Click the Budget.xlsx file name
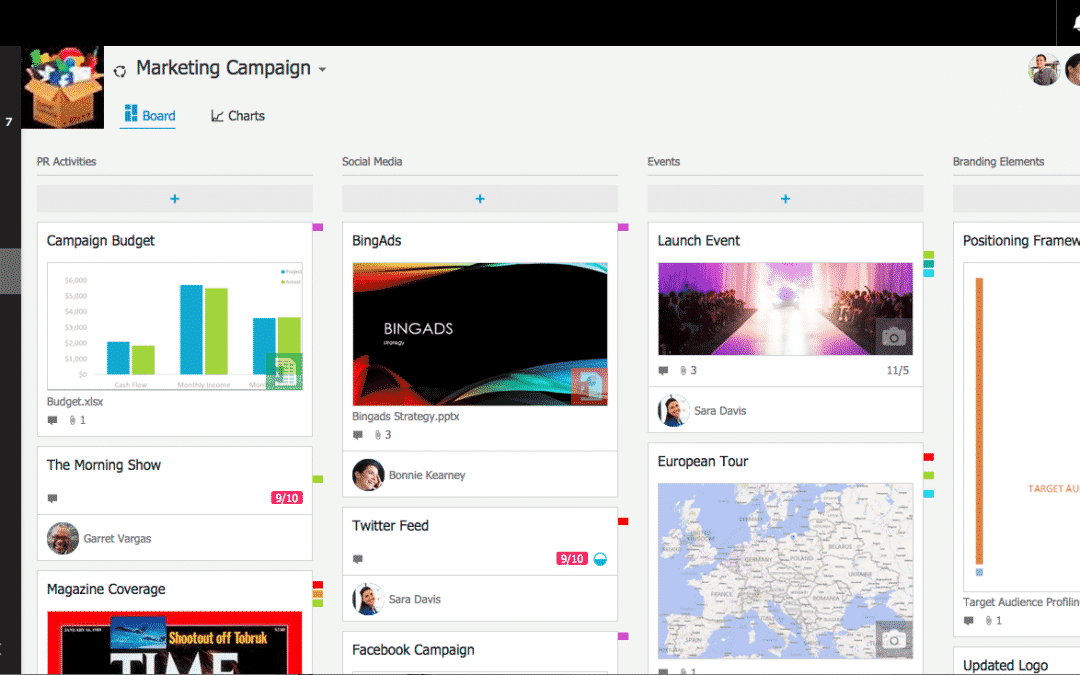 (x=75, y=402)
